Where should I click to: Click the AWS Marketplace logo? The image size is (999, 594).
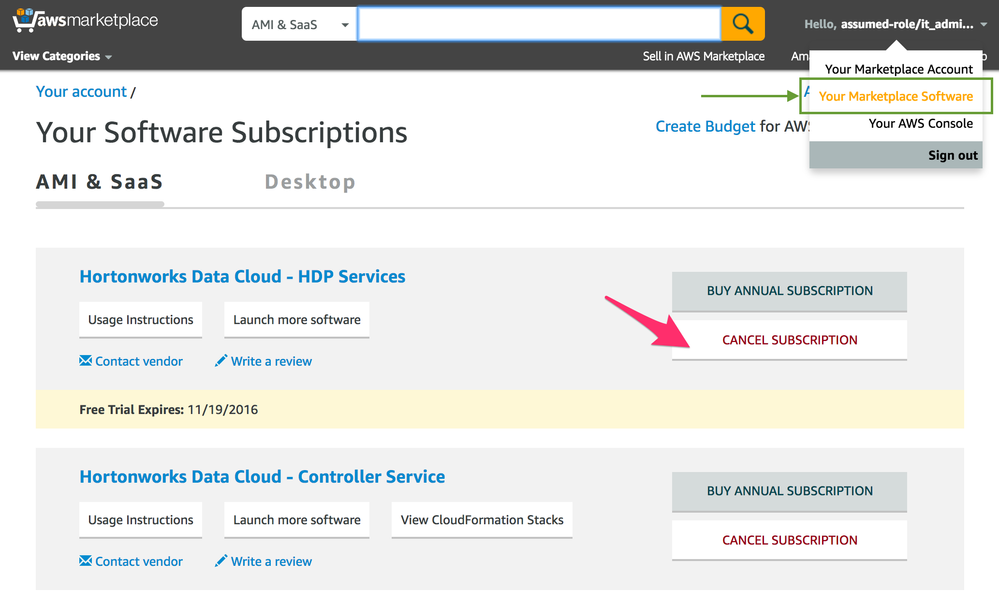85,21
